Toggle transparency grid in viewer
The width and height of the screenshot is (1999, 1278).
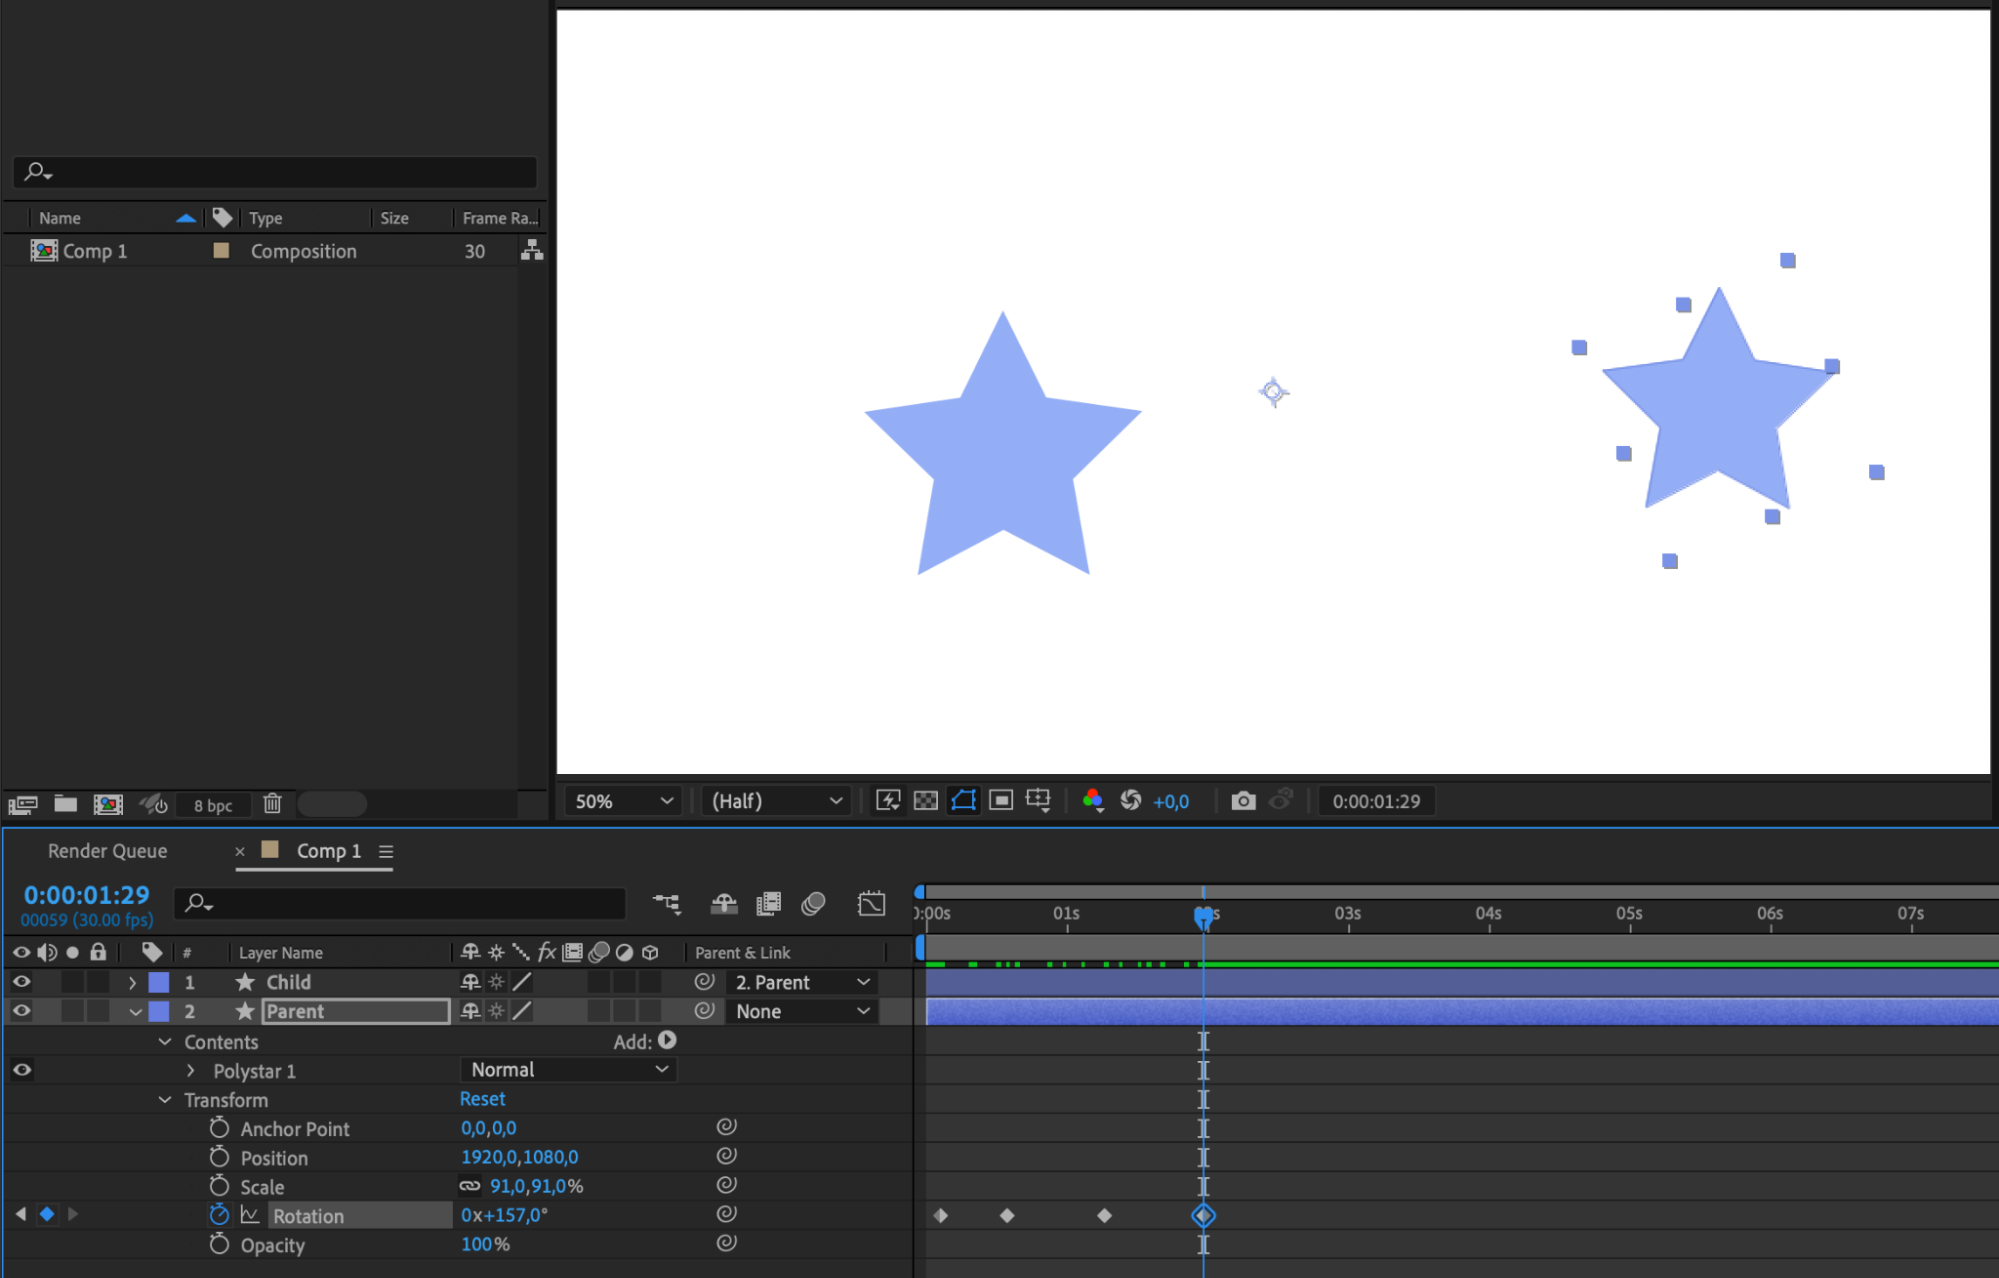click(926, 801)
